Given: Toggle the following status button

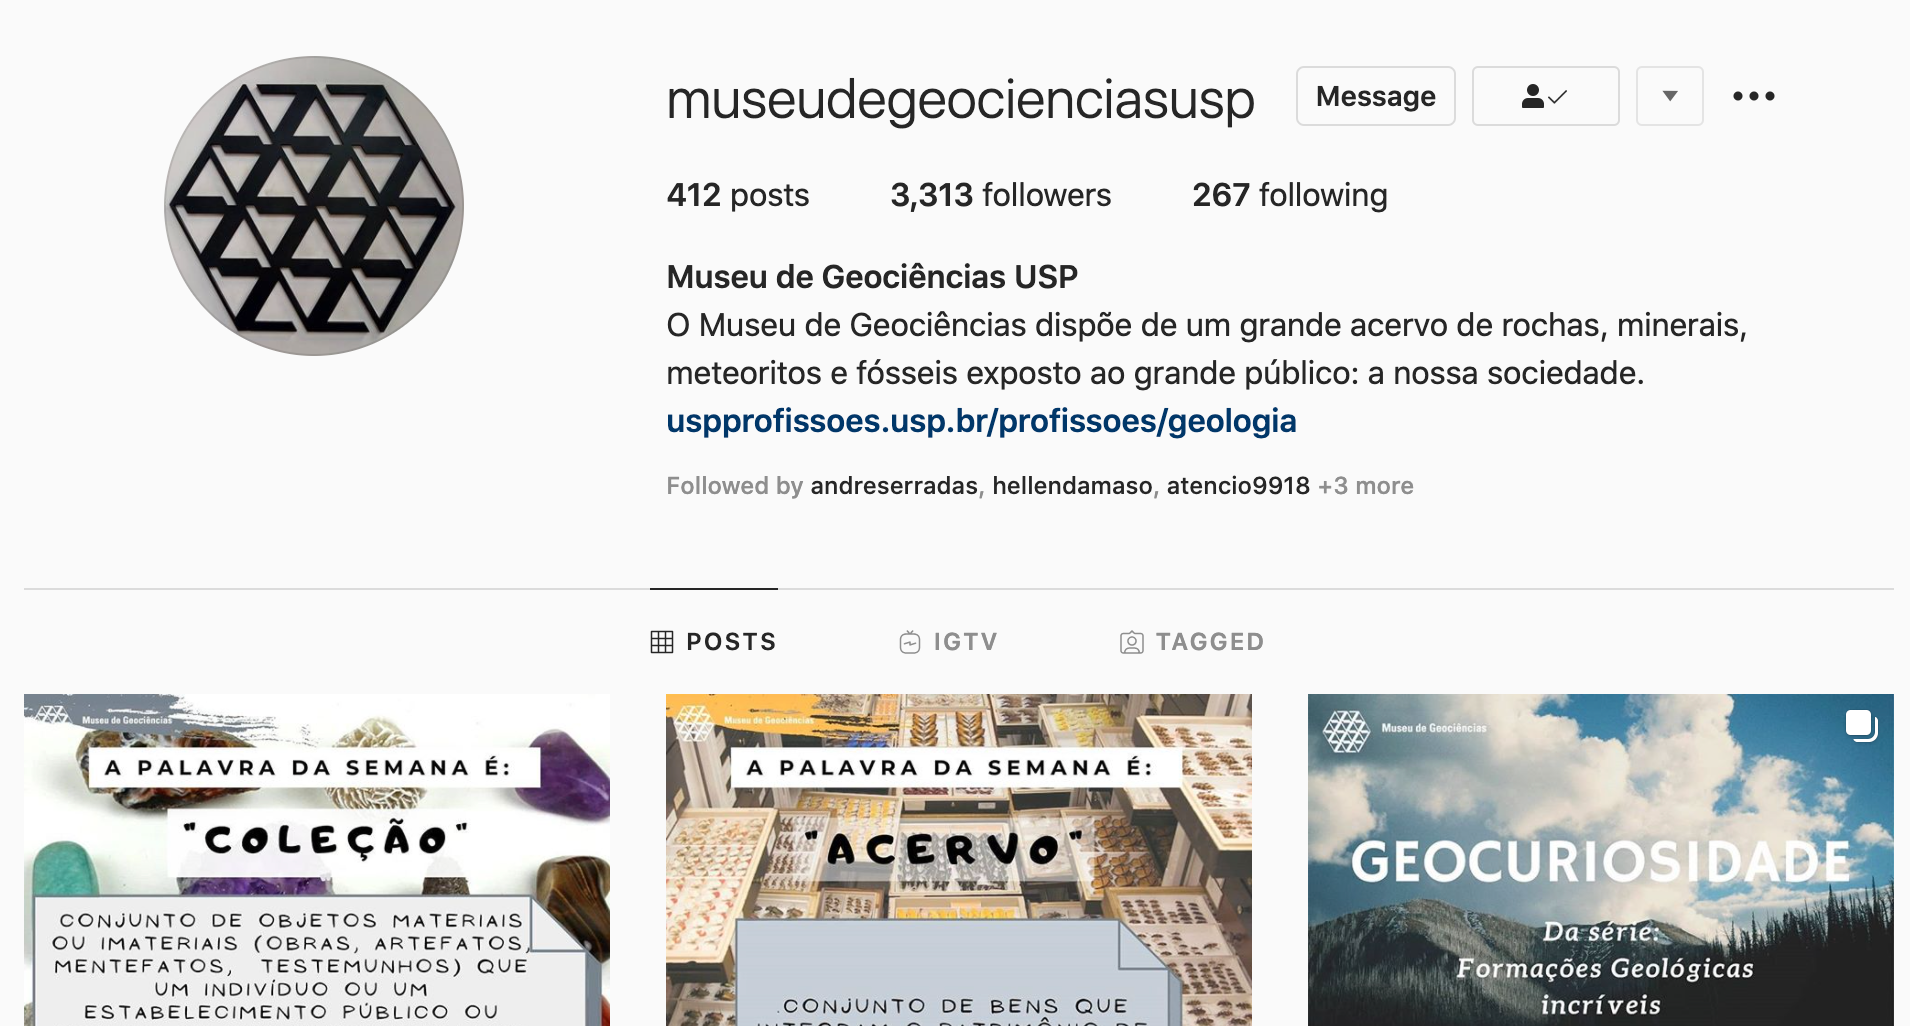Looking at the screenshot, I should pyautogui.click(x=1545, y=96).
